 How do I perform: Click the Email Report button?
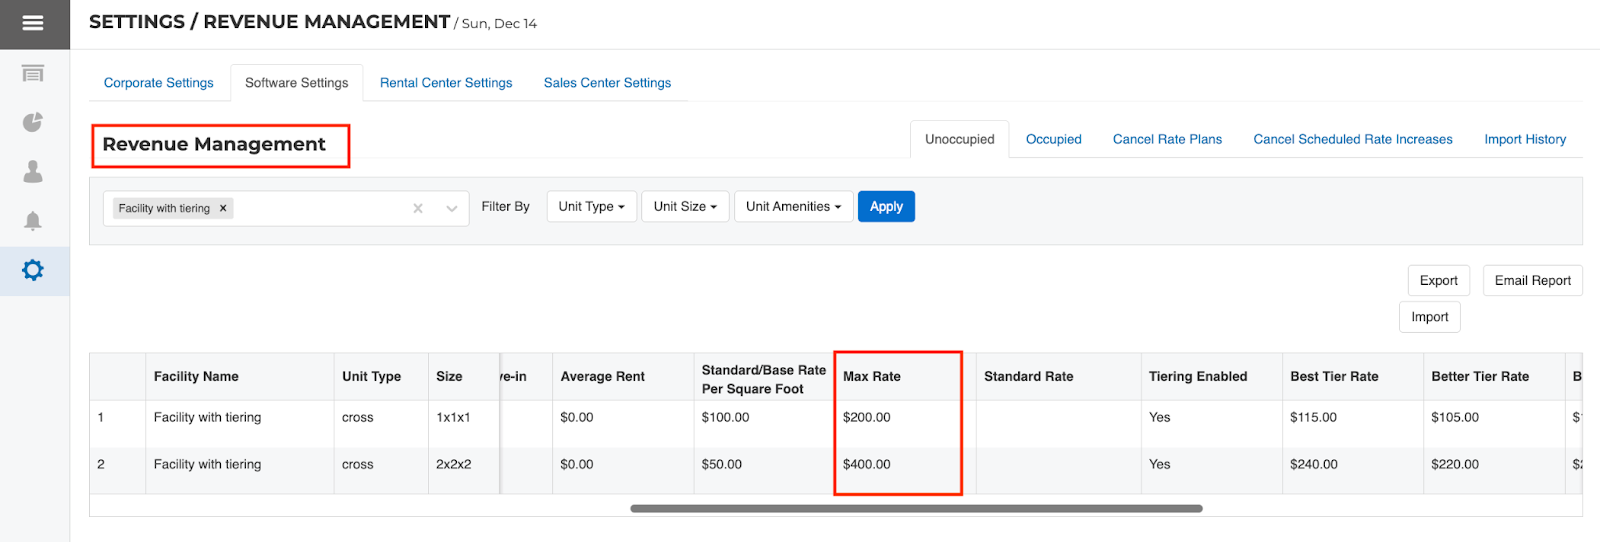[x=1532, y=280]
